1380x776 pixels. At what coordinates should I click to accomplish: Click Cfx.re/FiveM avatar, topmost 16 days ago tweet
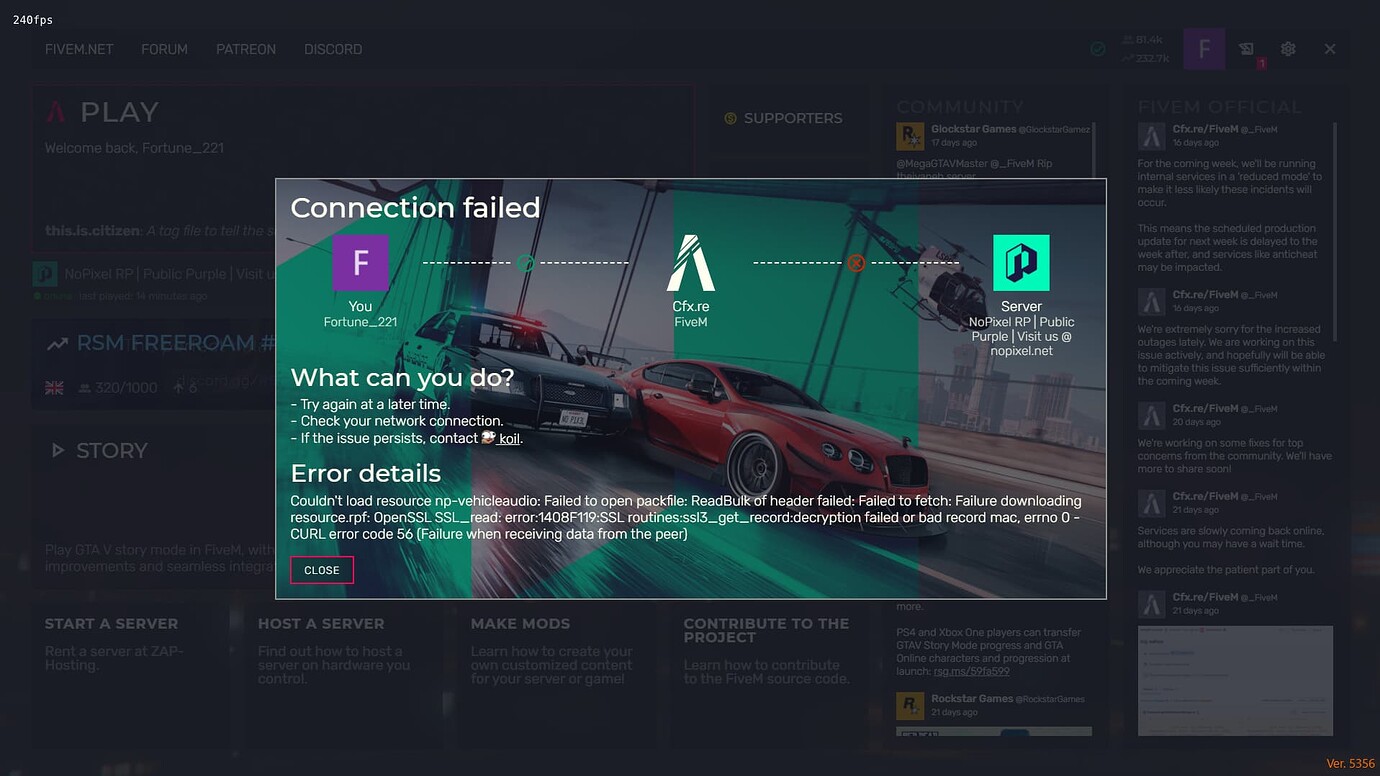(x=1151, y=136)
